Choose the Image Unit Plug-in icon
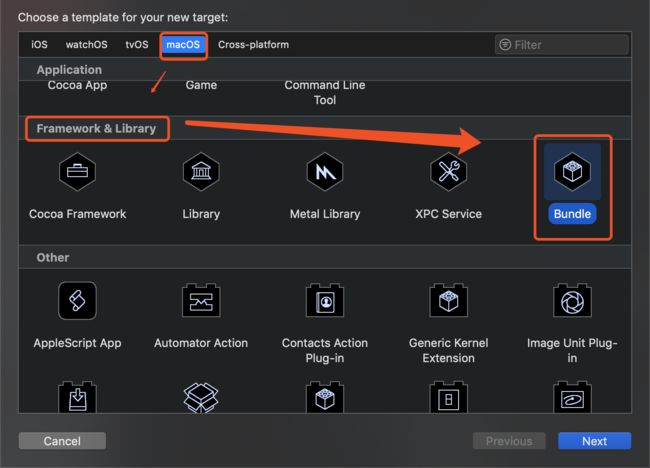Image resolution: width=650 pixels, height=468 pixels. (572, 301)
